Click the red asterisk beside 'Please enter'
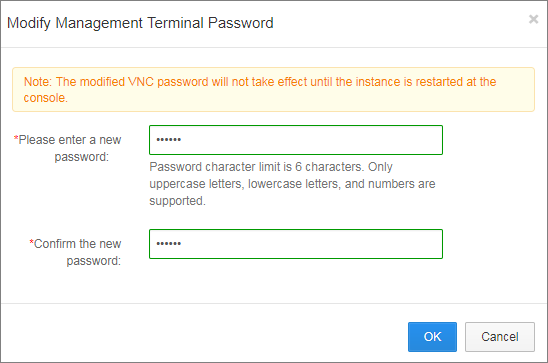 [x=16, y=138]
